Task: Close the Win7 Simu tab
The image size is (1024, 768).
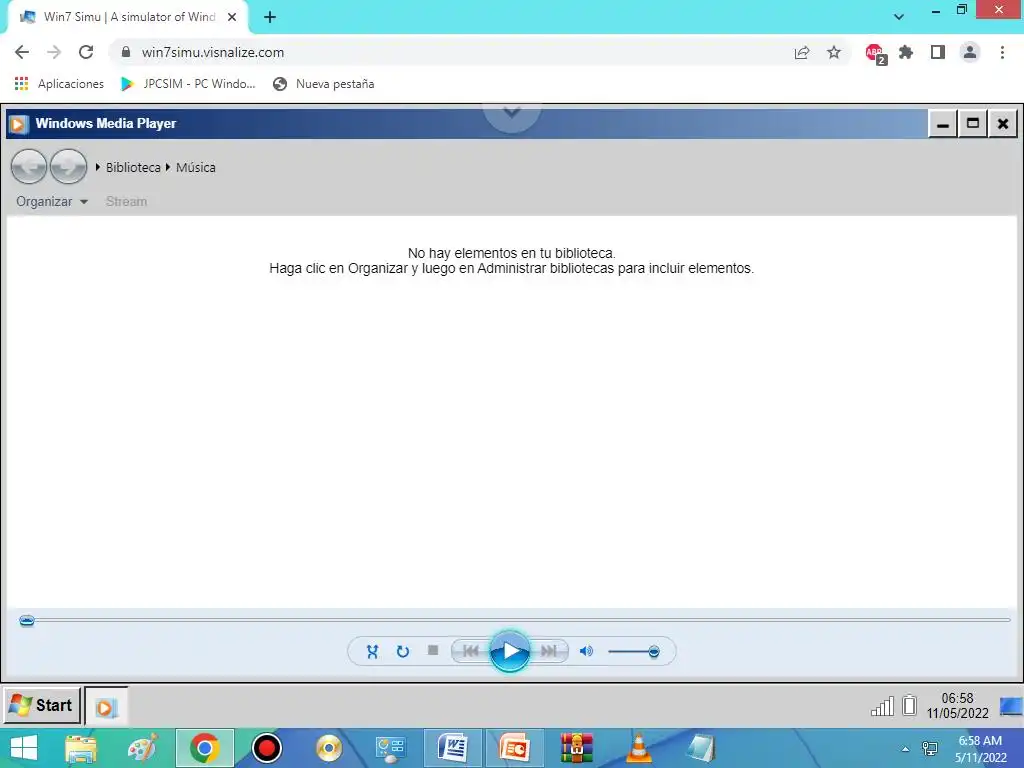Action: pyautogui.click(x=232, y=17)
